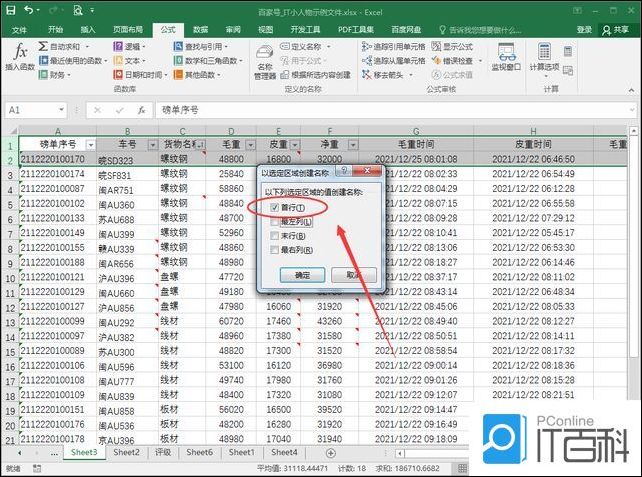
Task: Click the 共享 (Share) button
Action: click(x=615, y=29)
